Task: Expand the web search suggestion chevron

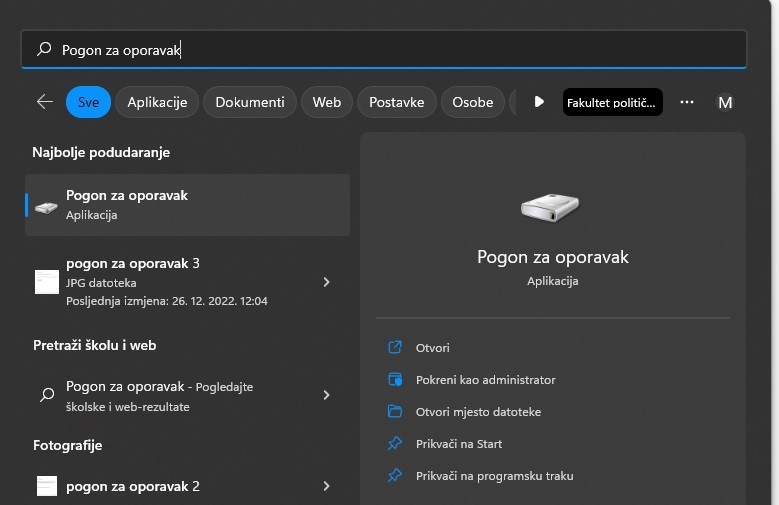Action: [326, 395]
